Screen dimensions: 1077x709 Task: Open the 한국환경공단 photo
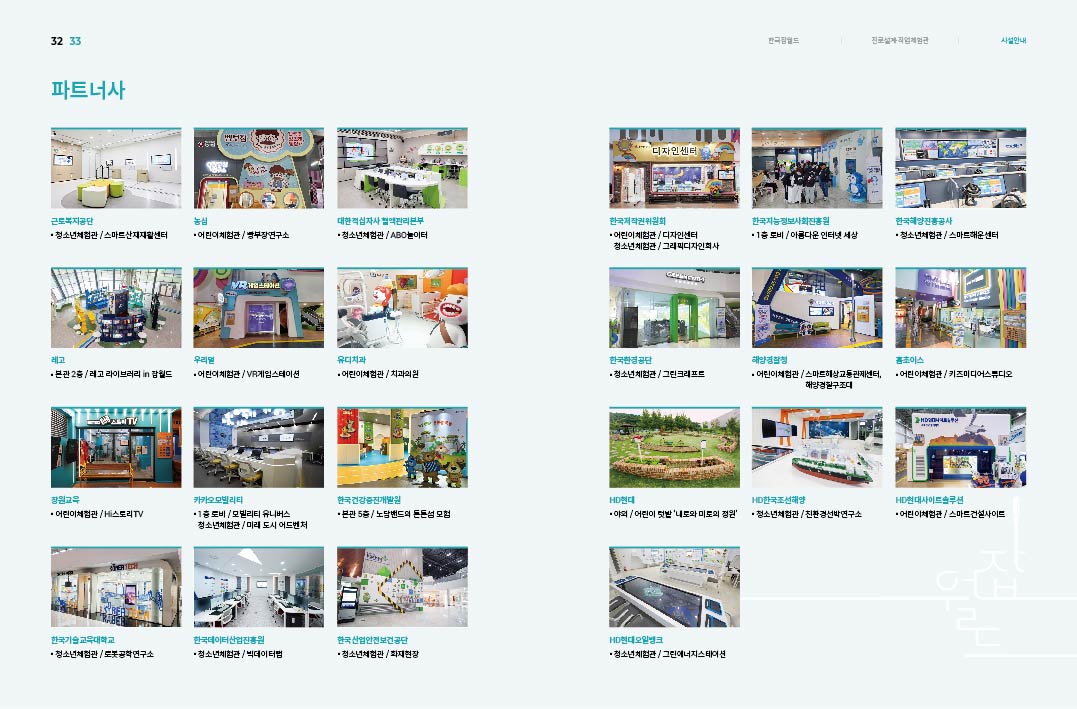(674, 308)
